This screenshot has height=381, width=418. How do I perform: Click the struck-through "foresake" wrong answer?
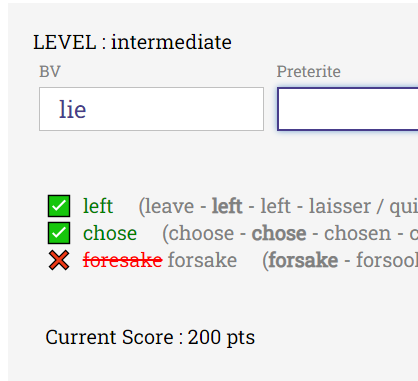click(123, 260)
